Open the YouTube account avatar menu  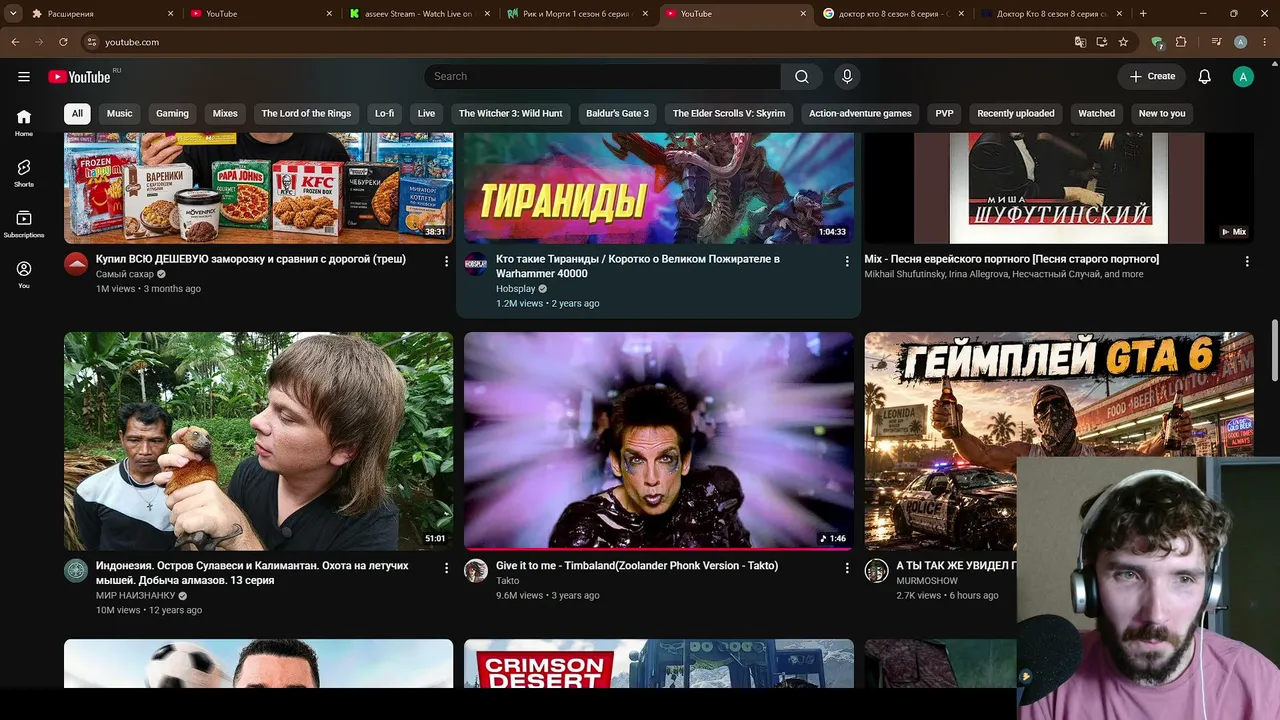[1243, 77]
